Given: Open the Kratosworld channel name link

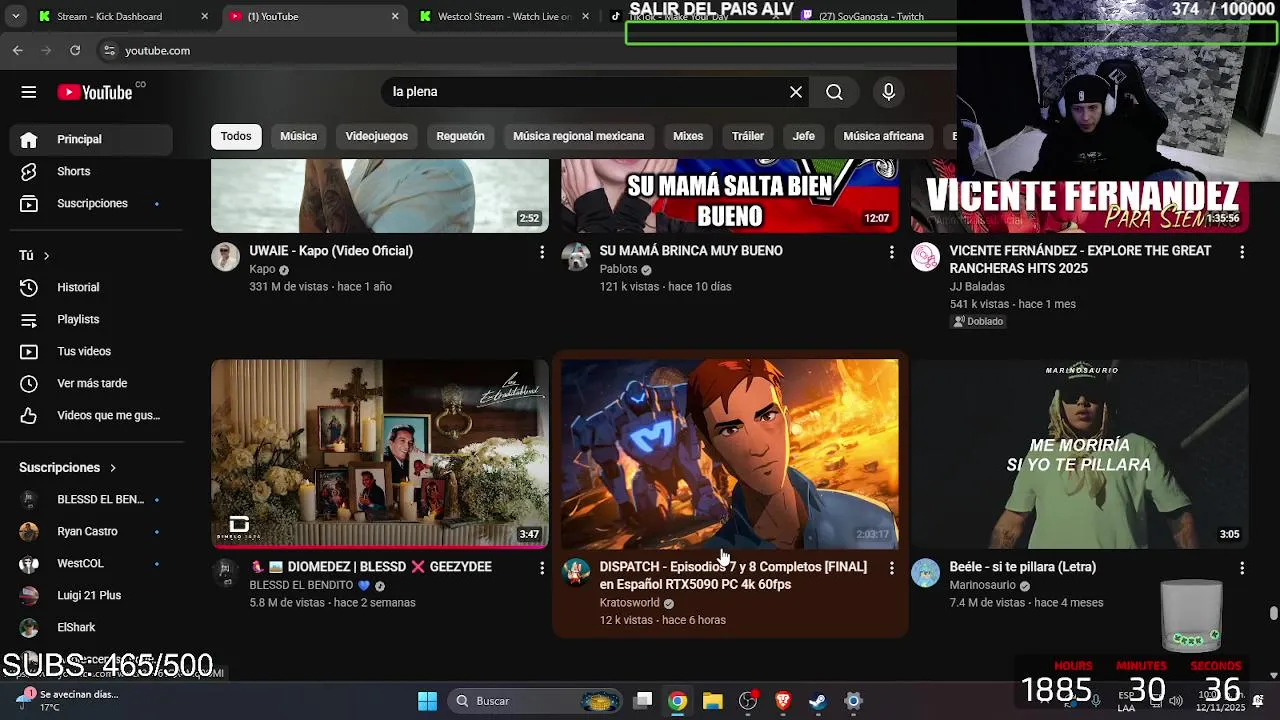Looking at the screenshot, I should point(629,603).
